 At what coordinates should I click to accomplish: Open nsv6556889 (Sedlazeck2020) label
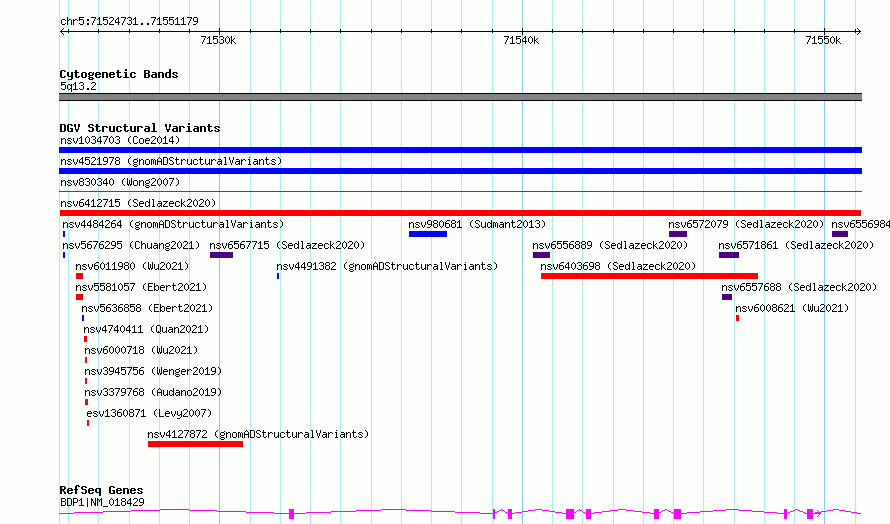[610, 245]
